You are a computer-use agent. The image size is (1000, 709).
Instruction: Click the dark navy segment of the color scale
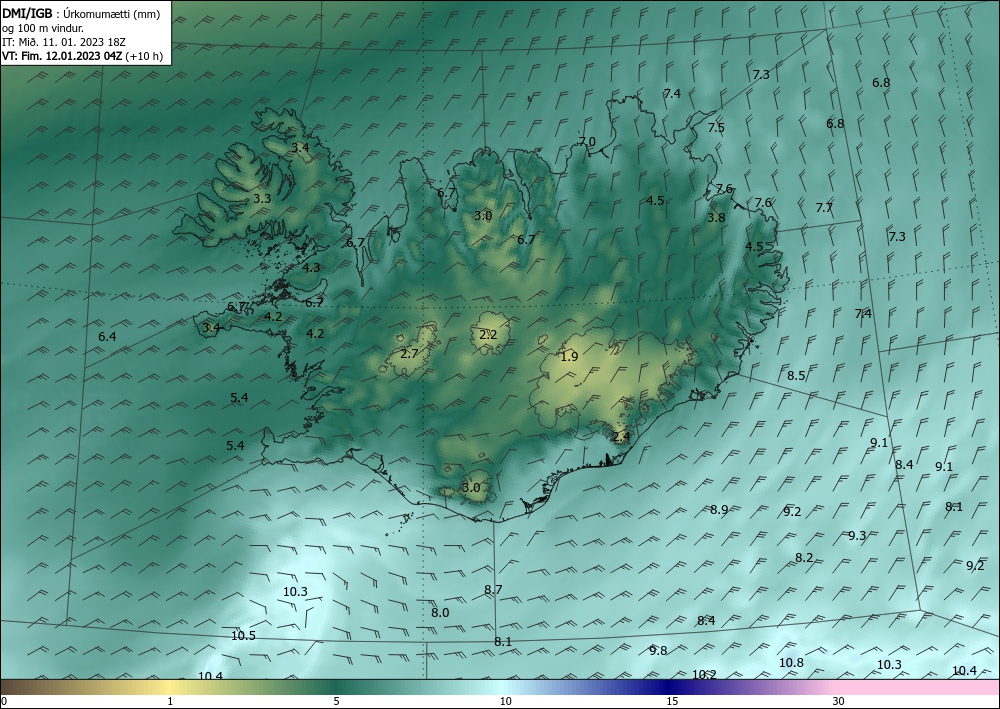(670, 688)
